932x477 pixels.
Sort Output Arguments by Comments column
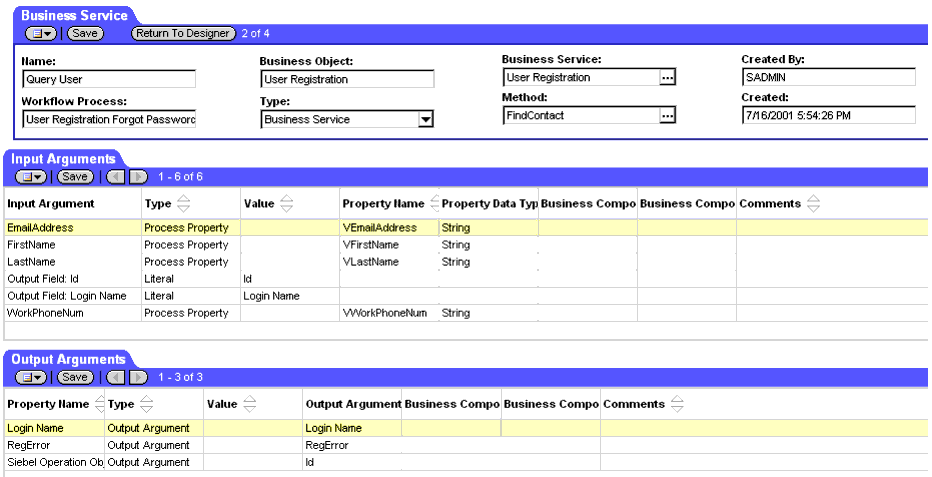point(677,405)
